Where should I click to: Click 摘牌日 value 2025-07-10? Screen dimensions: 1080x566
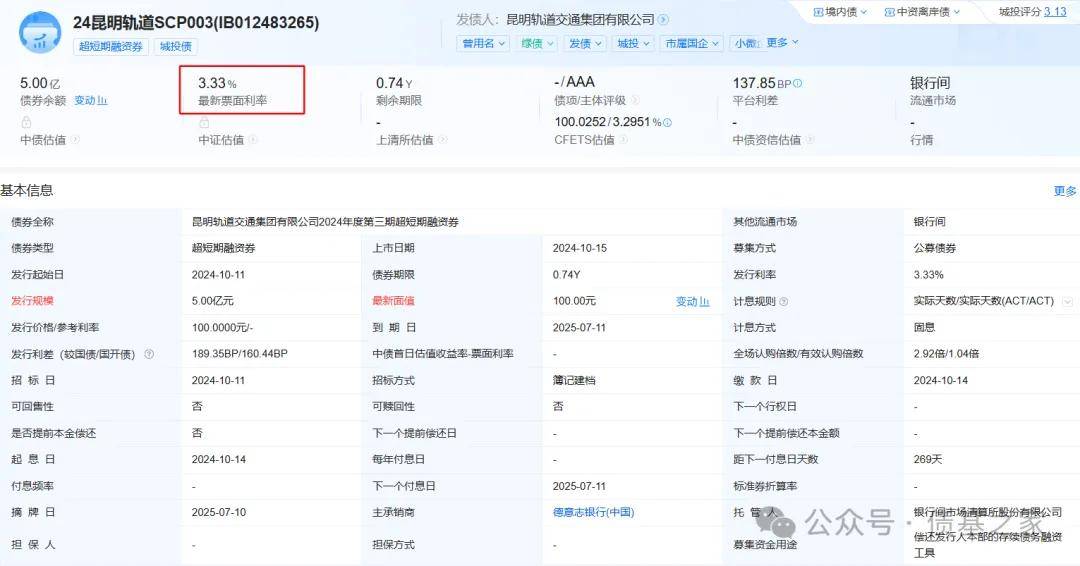coord(218,512)
